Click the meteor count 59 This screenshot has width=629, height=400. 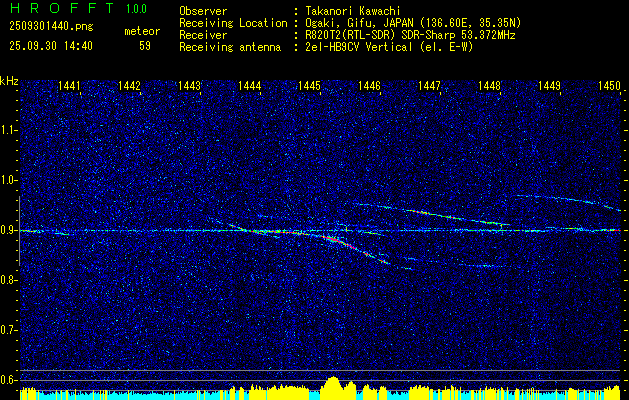click(145, 46)
